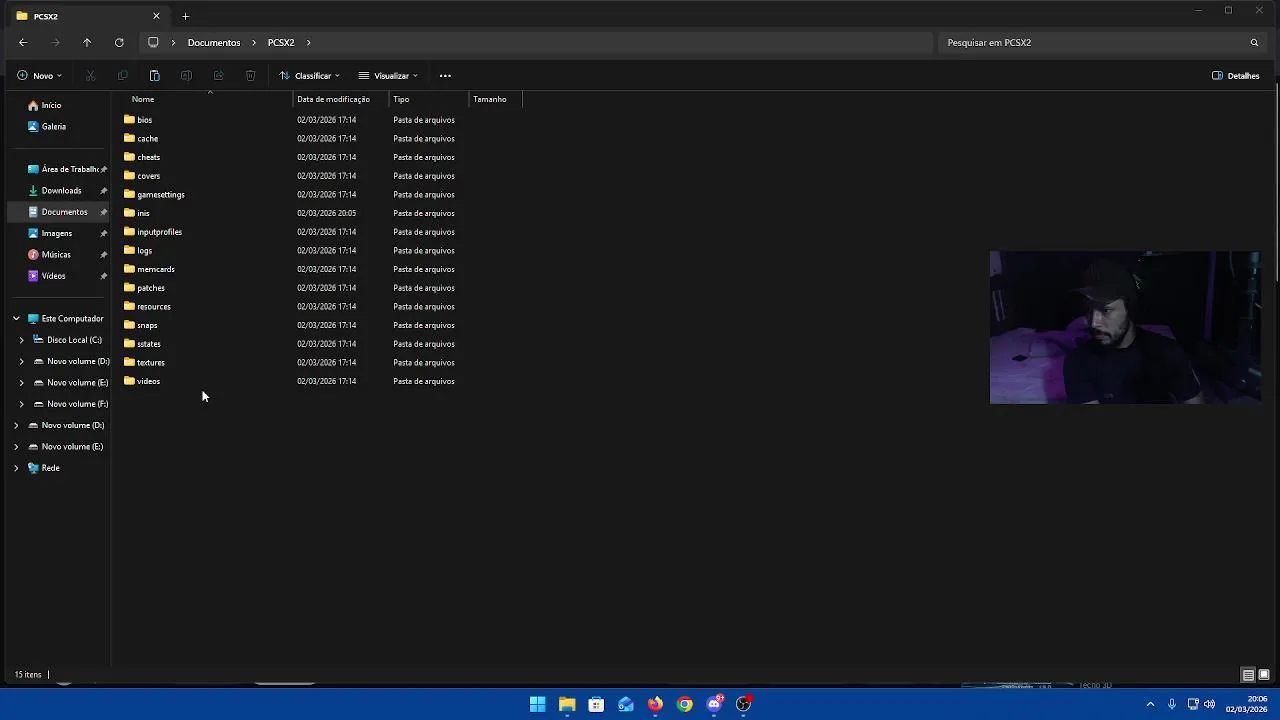Open the See more (three dots) menu
1280x720 pixels.
pyautogui.click(x=445, y=76)
